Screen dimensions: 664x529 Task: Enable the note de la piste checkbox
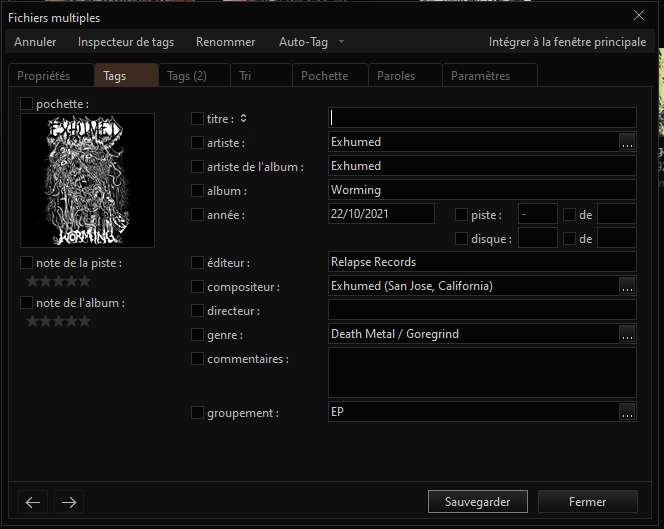pyautogui.click(x=27, y=263)
